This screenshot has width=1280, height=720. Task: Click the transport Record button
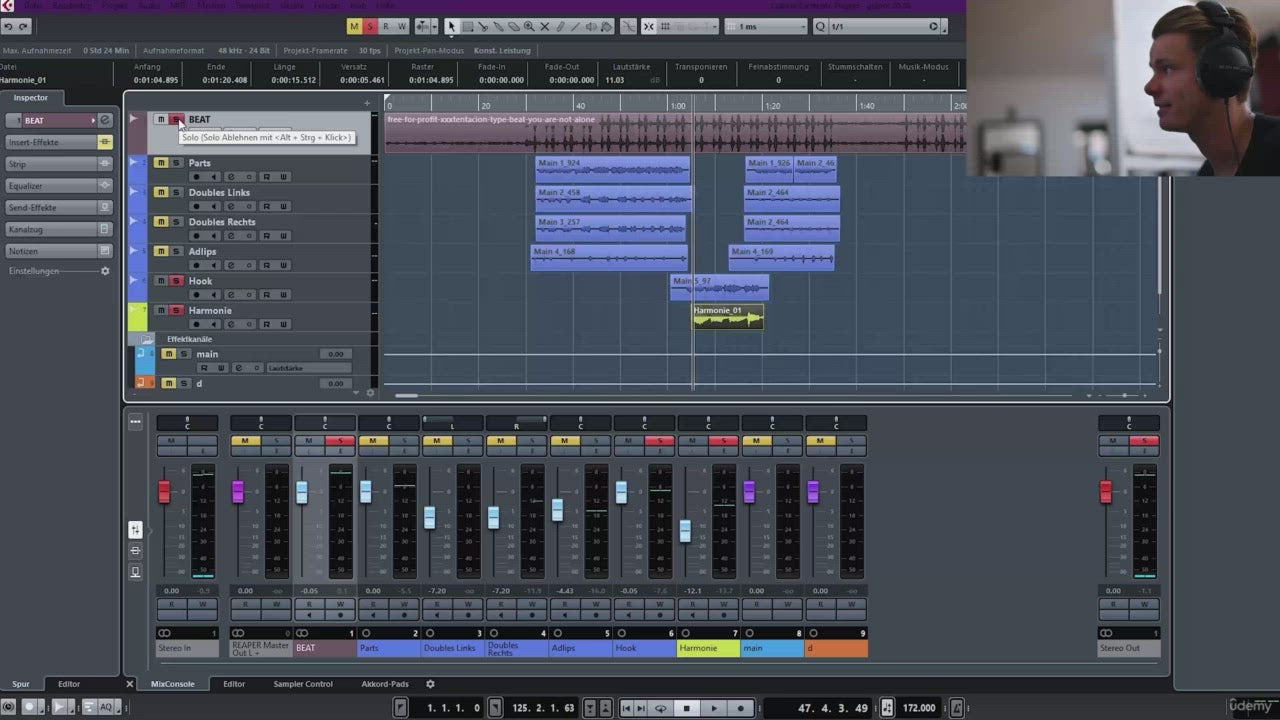point(740,708)
